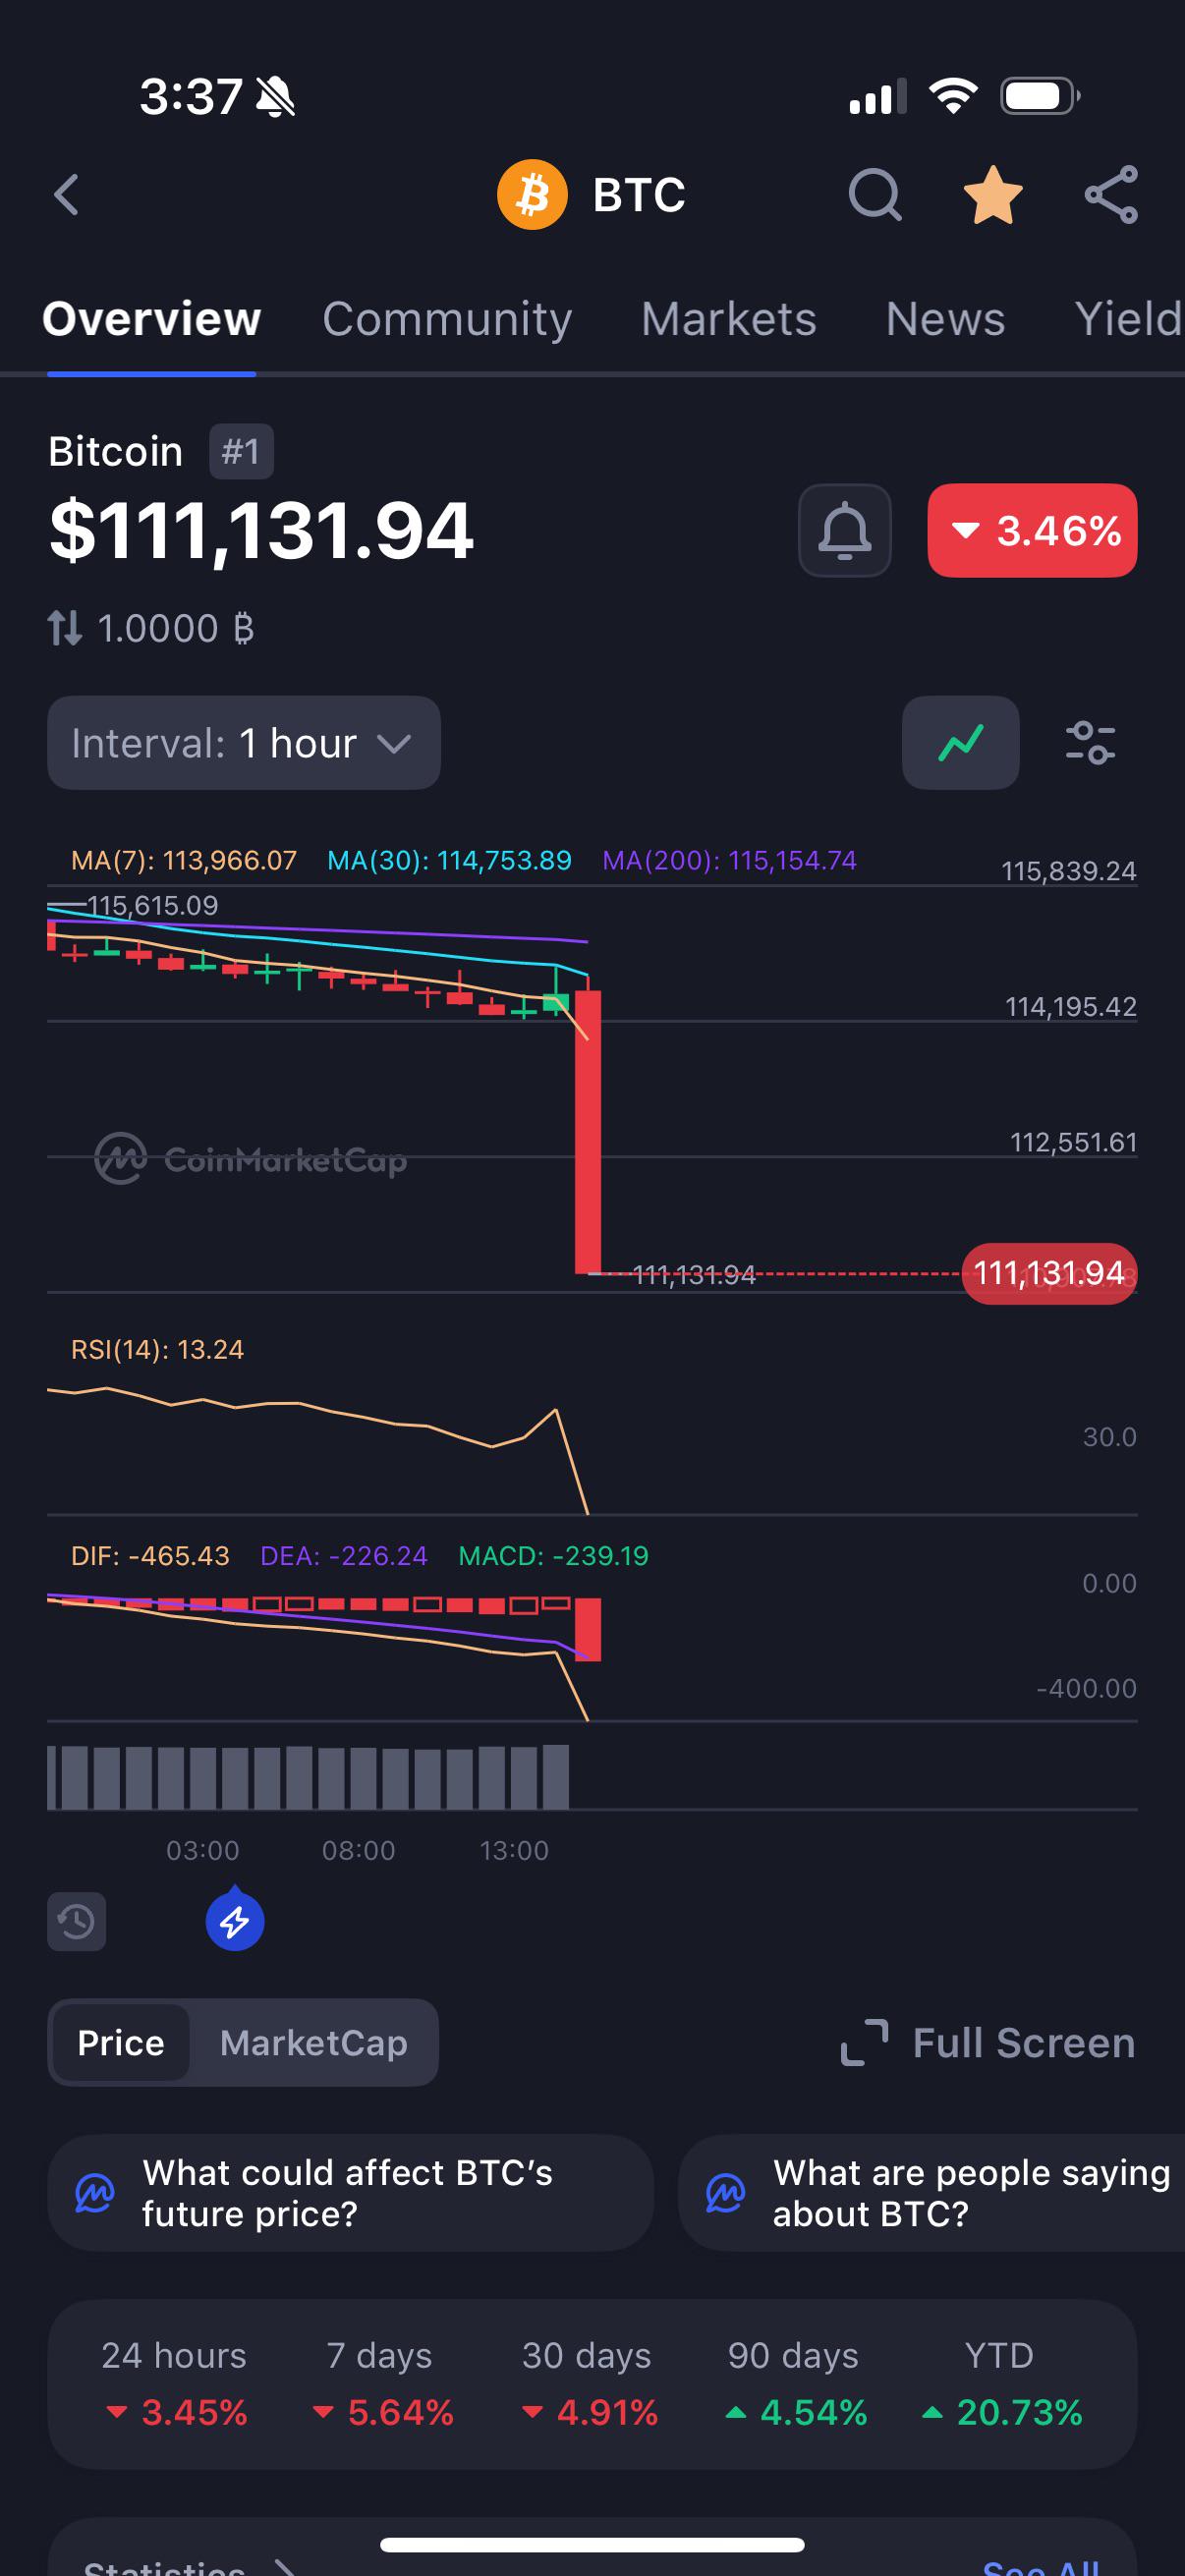Switch to the Community tab
This screenshot has height=2576, width=1185.
click(x=447, y=319)
